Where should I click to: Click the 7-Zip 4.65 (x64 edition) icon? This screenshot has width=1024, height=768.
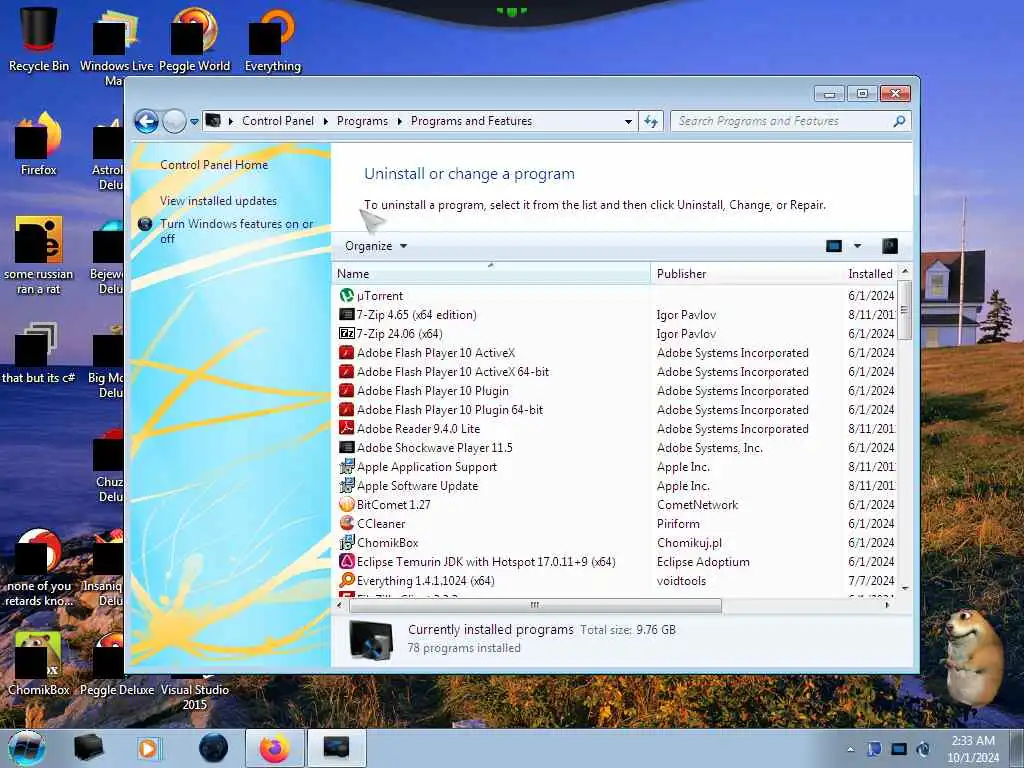347,315
